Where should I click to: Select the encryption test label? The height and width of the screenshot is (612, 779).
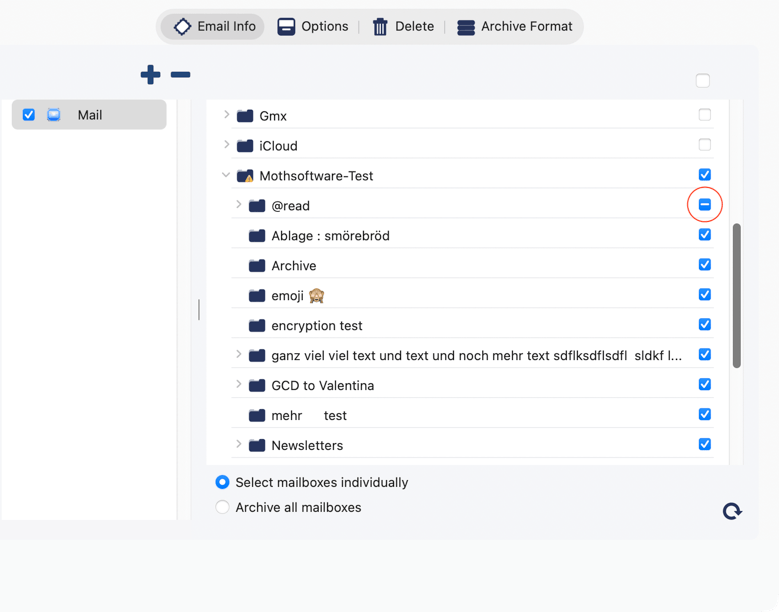317,326
